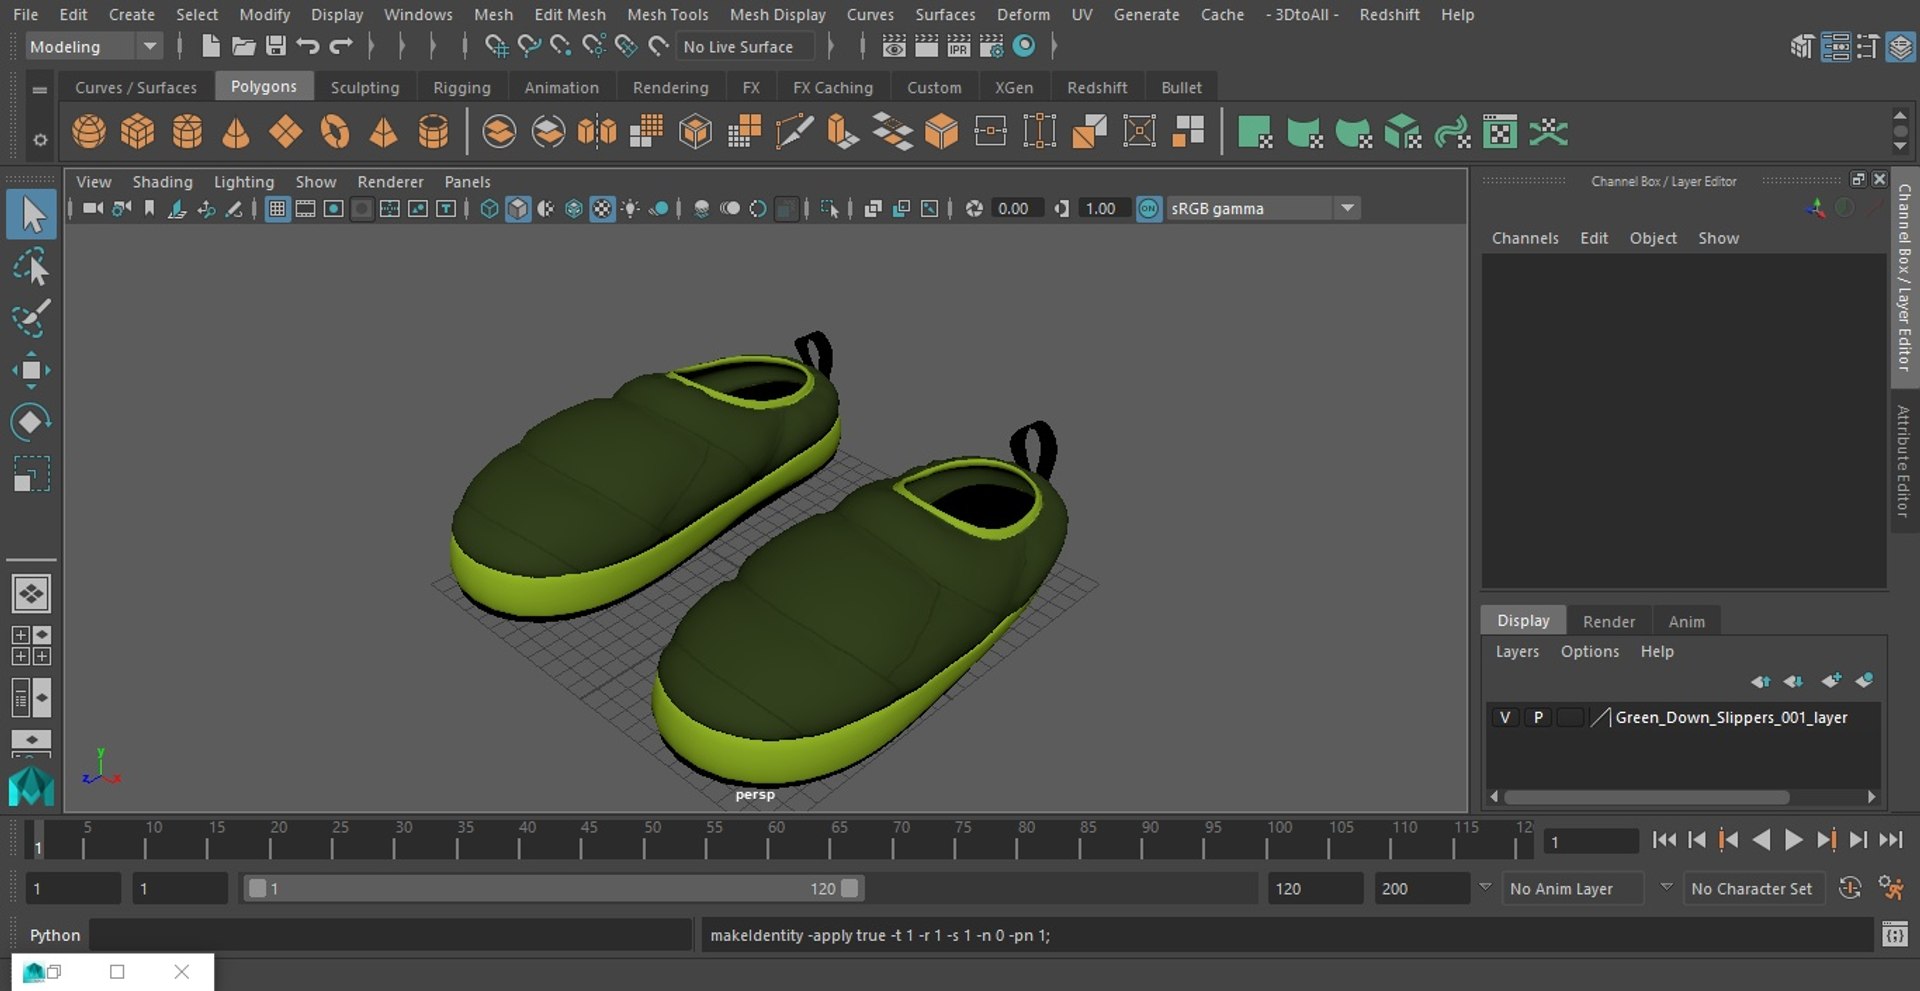Open the shelf tab list menu

40,90
